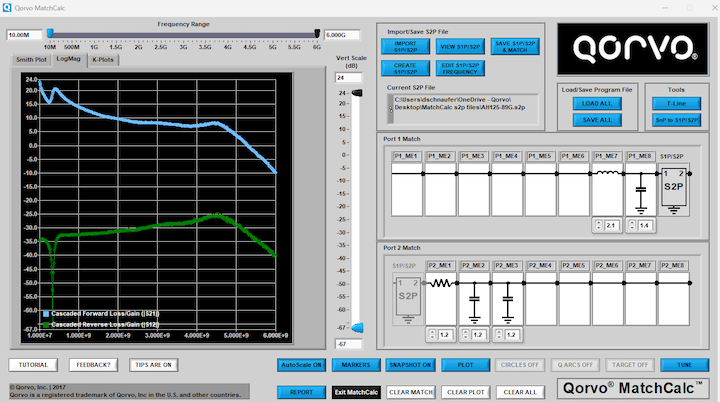Click EDIT S1P/S2P FREQUENCY button
720x402 pixels.
coord(460,68)
